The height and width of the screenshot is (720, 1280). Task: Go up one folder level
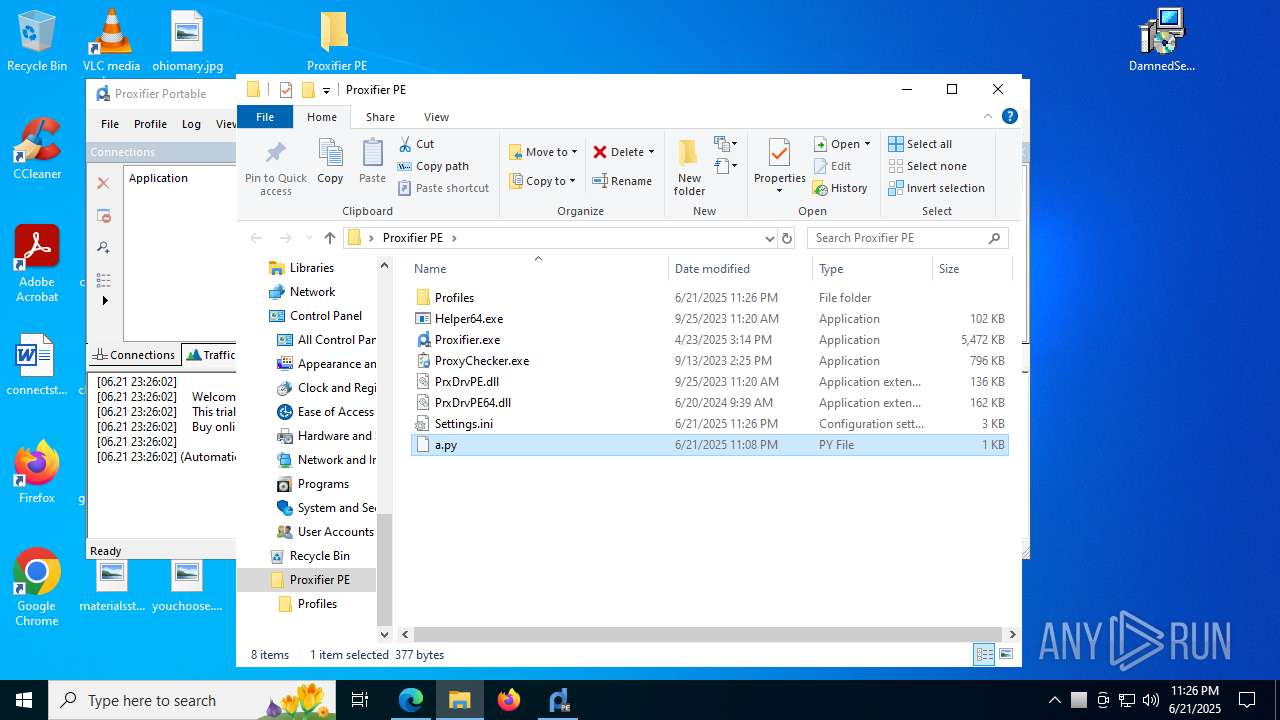pyautogui.click(x=330, y=238)
